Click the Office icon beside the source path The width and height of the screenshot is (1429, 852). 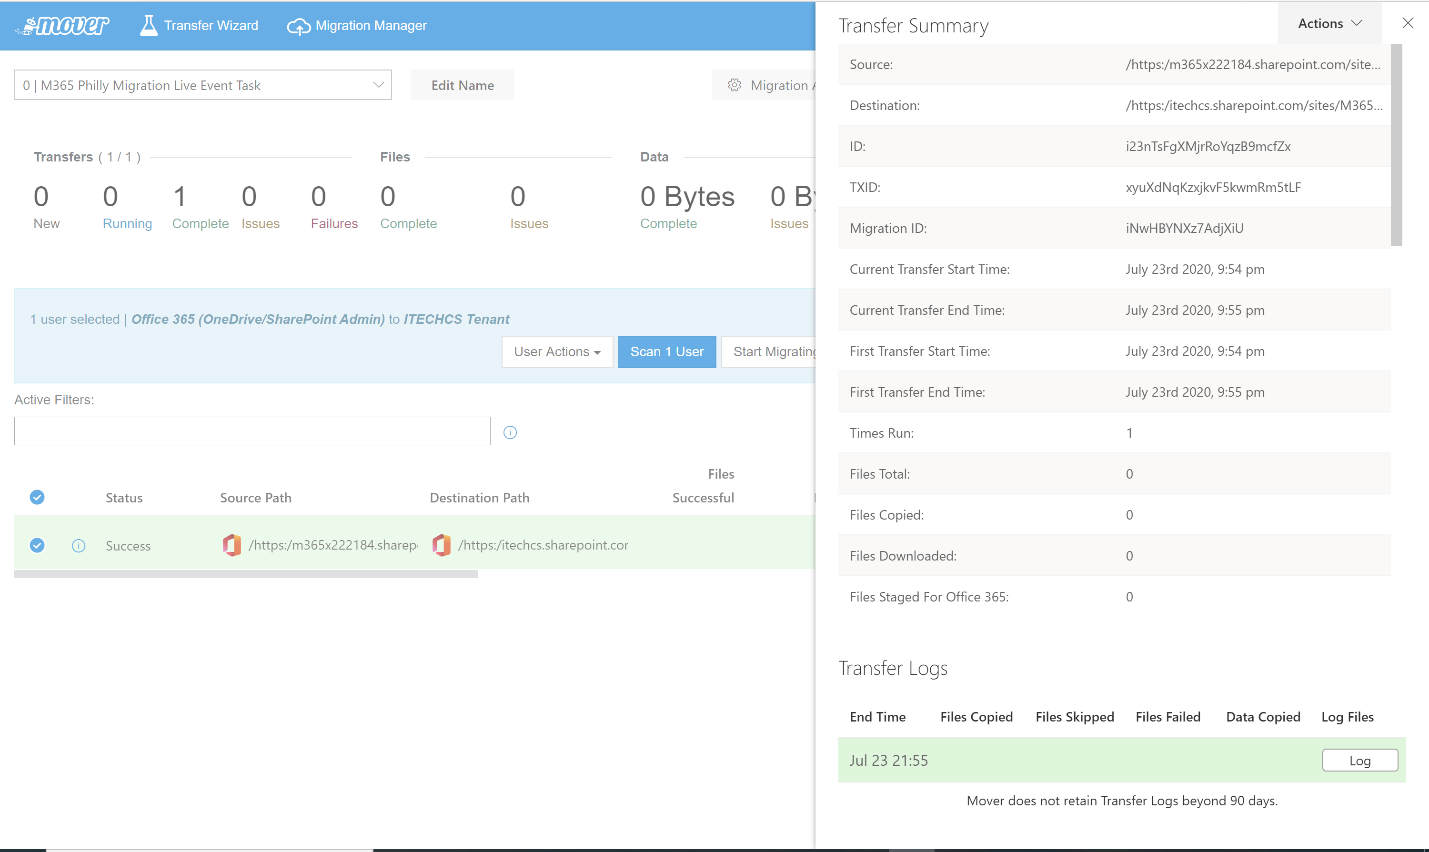click(232, 545)
